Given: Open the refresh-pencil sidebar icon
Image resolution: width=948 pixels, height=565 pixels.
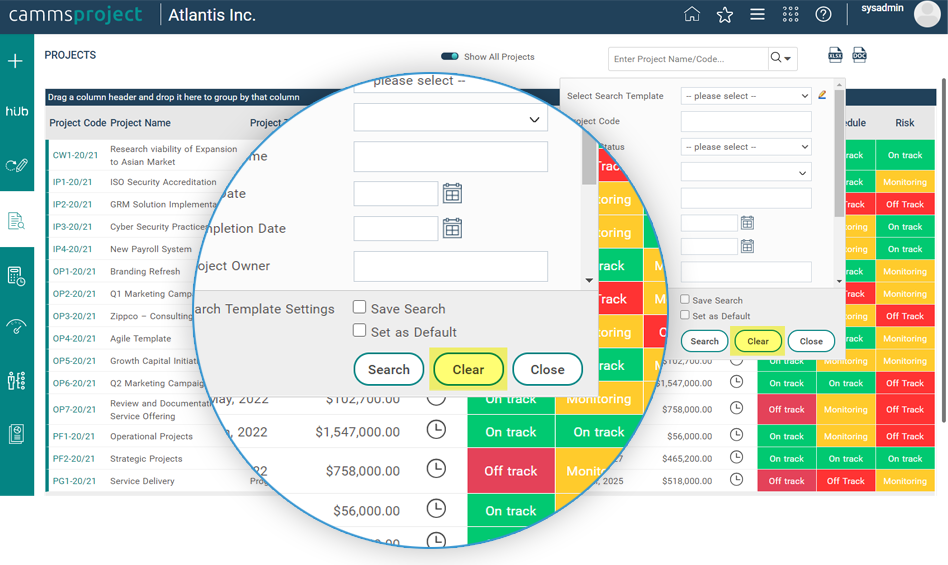Looking at the screenshot, I should [16, 165].
